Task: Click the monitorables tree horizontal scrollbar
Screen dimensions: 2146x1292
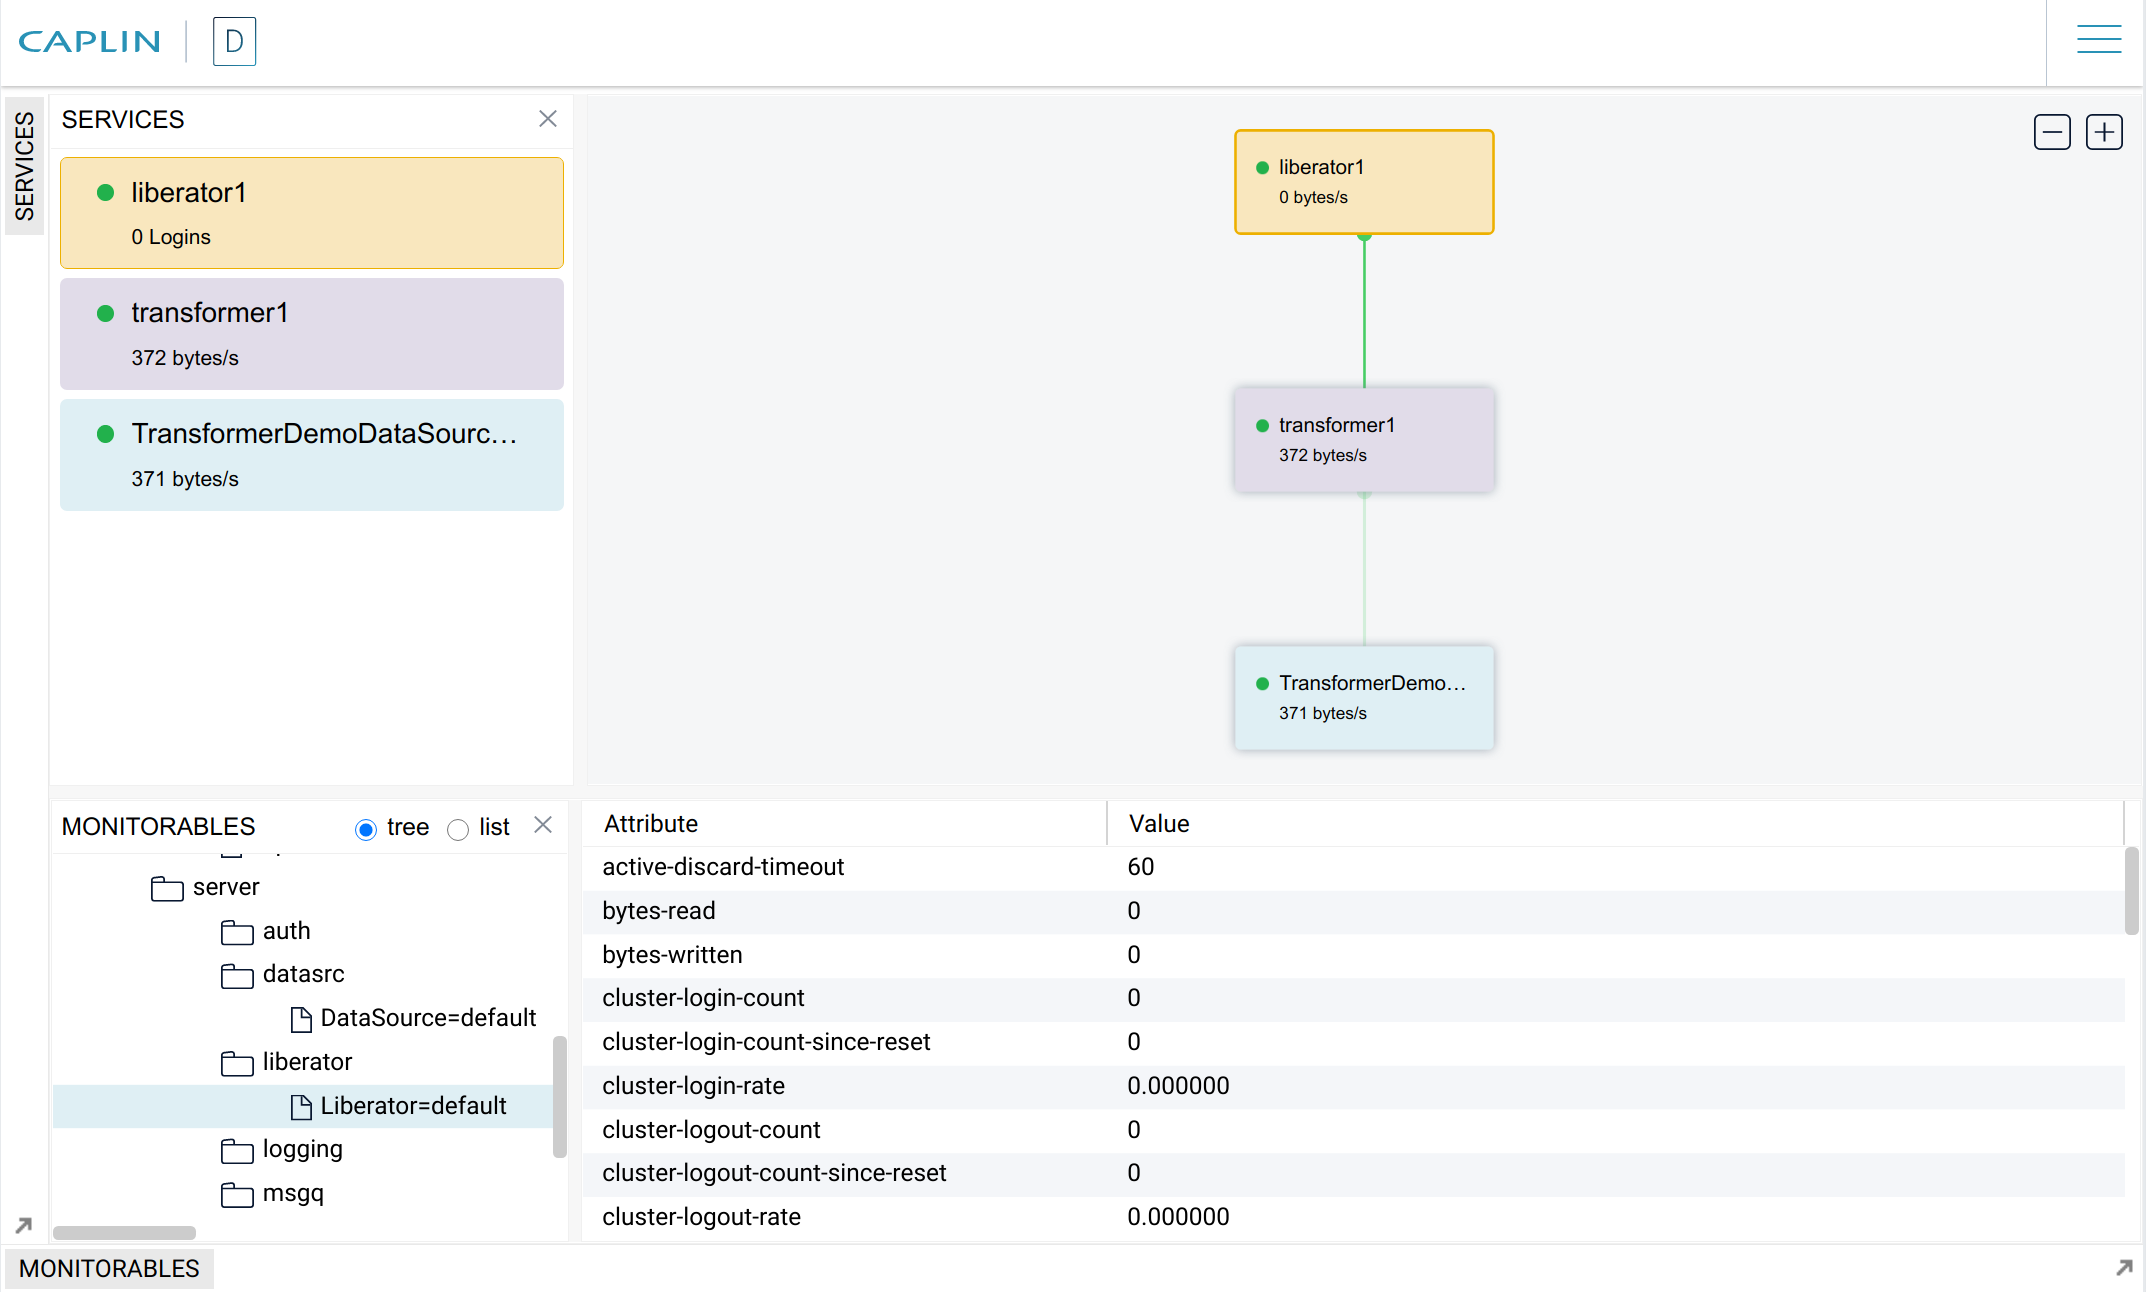Action: click(x=124, y=1232)
